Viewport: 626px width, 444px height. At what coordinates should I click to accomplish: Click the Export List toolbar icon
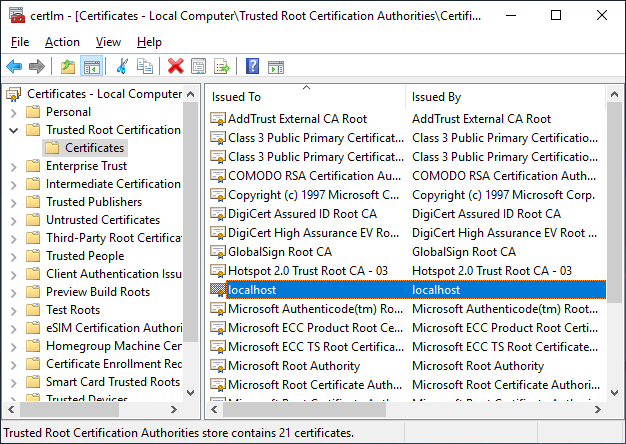(x=222, y=66)
